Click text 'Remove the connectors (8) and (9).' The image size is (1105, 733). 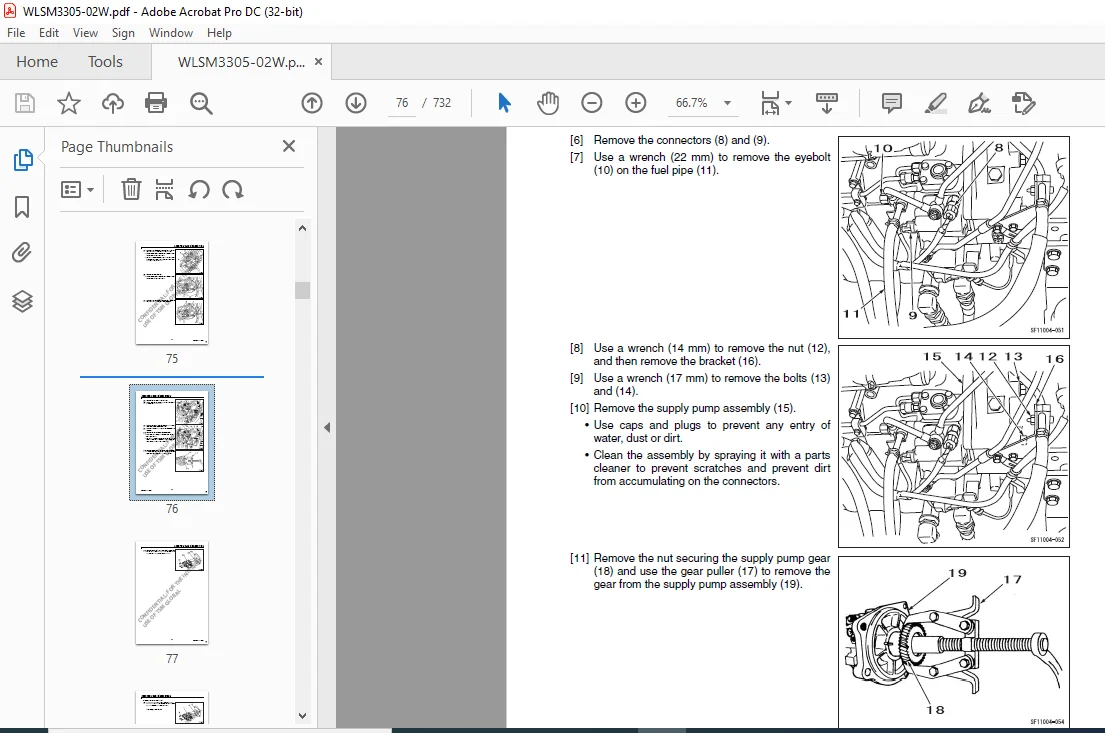(x=681, y=140)
